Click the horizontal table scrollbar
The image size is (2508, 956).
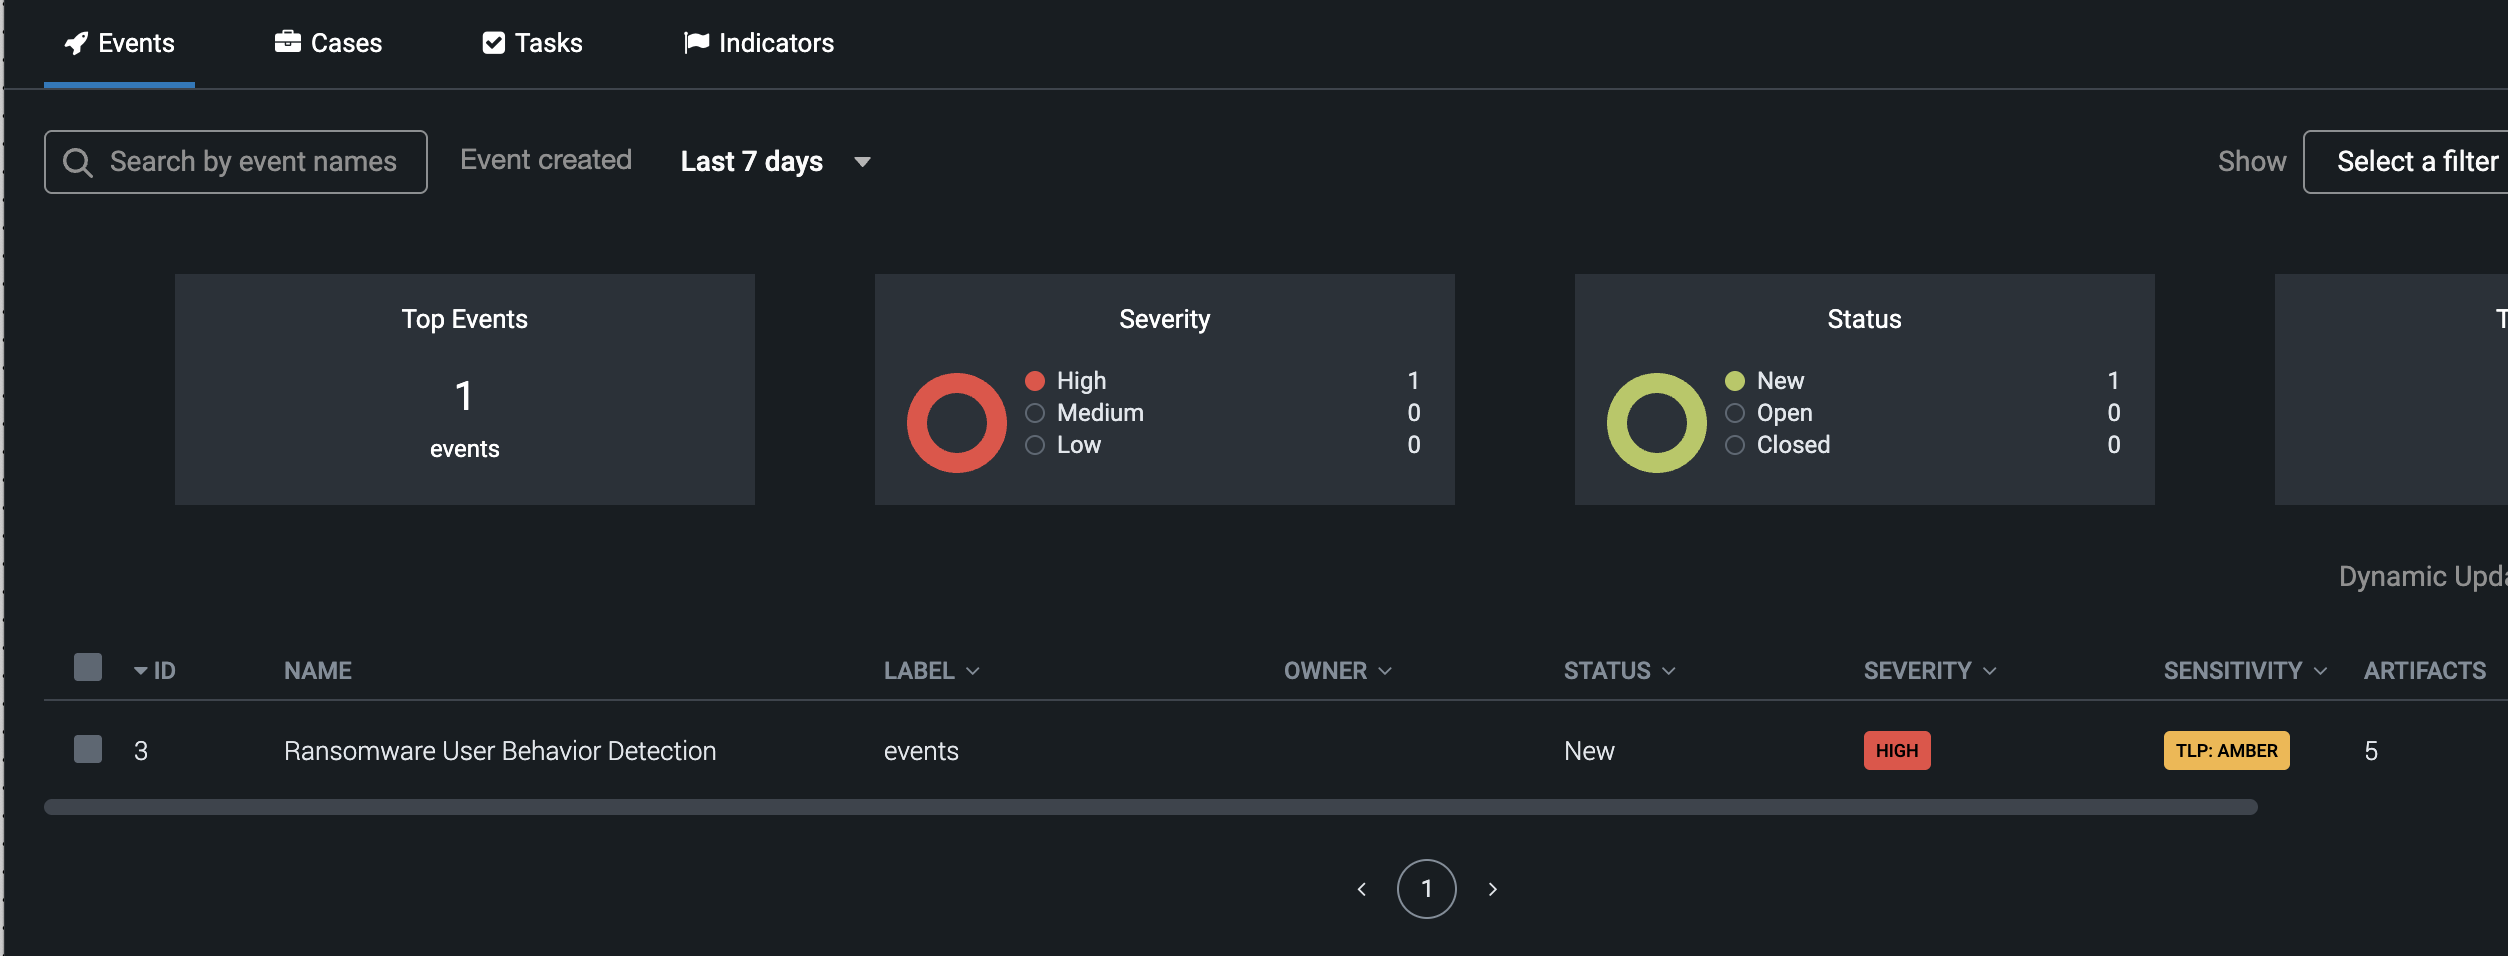click(1150, 807)
